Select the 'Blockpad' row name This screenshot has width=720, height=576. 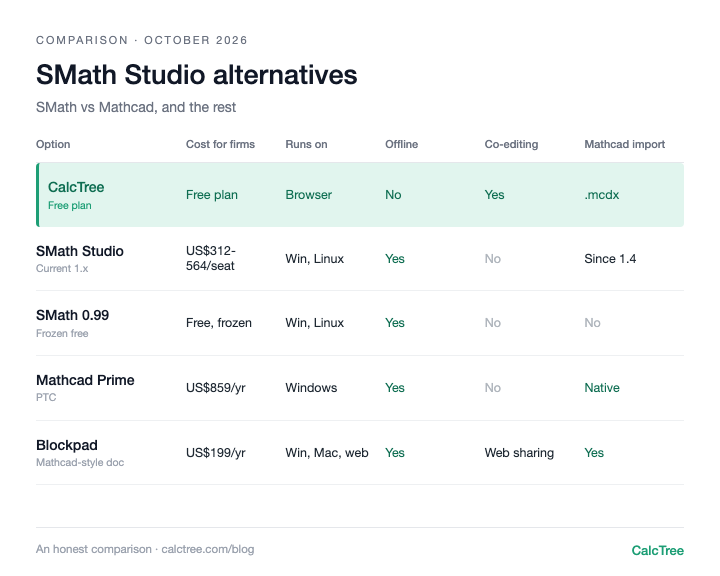[x=67, y=446]
